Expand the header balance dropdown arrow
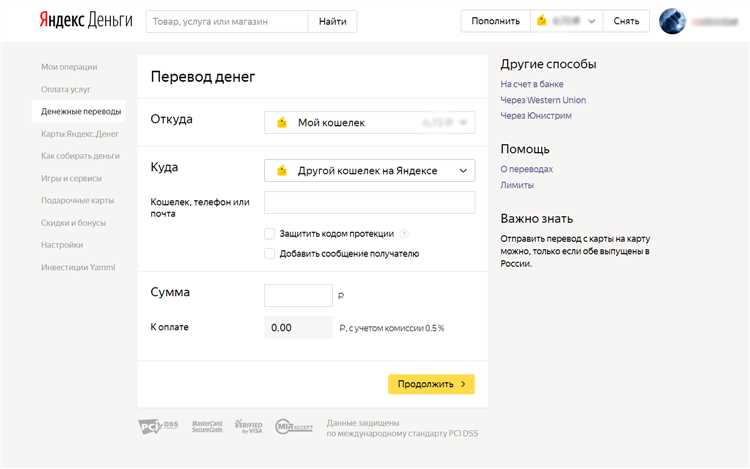The image size is (750, 469). tap(591, 21)
